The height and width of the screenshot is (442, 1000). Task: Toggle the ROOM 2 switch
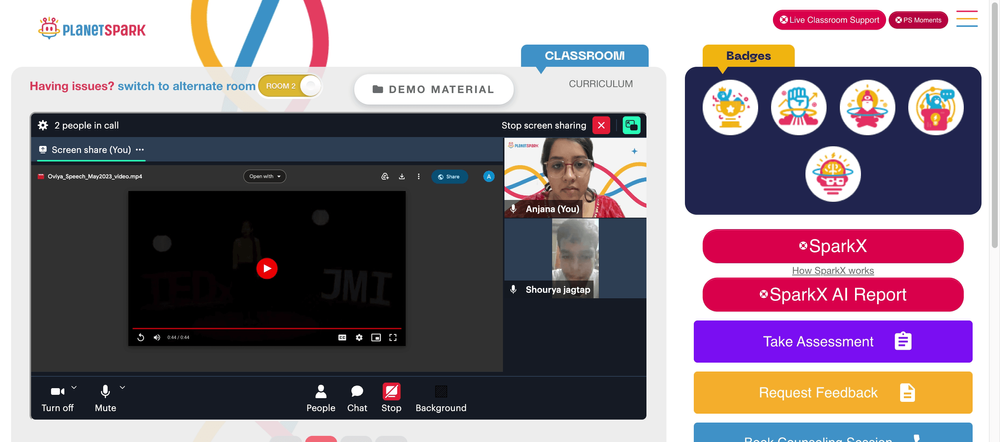coord(290,86)
